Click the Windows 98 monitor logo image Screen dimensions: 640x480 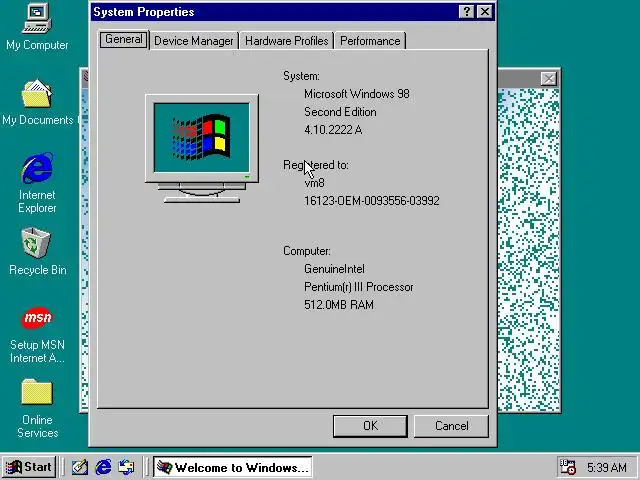point(202,149)
